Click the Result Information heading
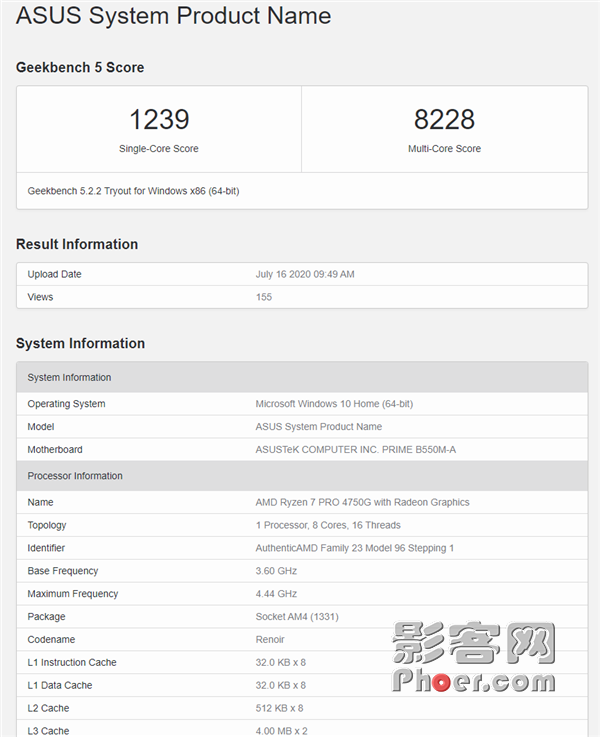Screen dimensions: 600x737 tap(77, 244)
